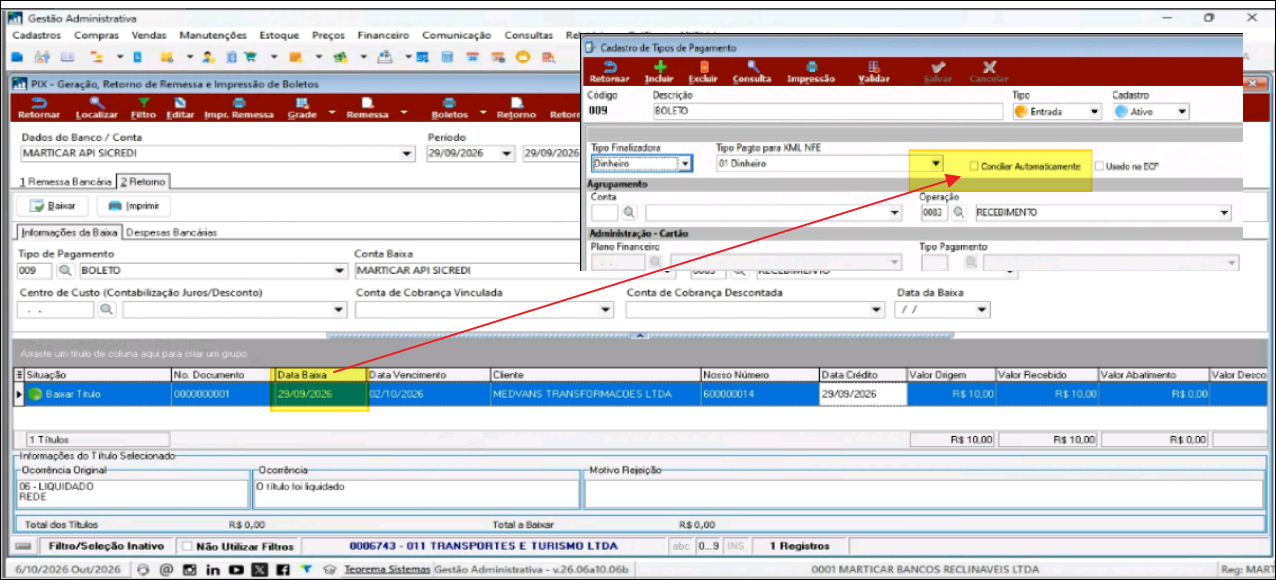
Task: Select the Data Baixa cell 29/09/2026
Action: 321,394
